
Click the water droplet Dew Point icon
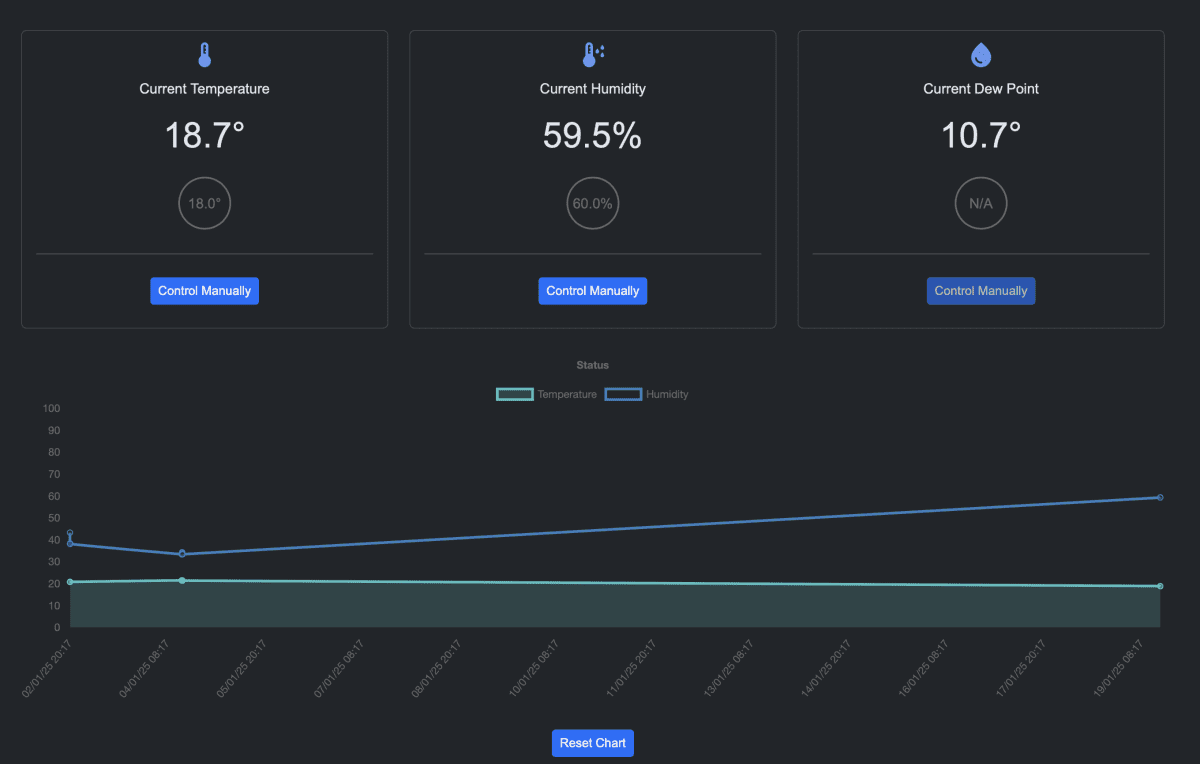(x=981, y=55)
